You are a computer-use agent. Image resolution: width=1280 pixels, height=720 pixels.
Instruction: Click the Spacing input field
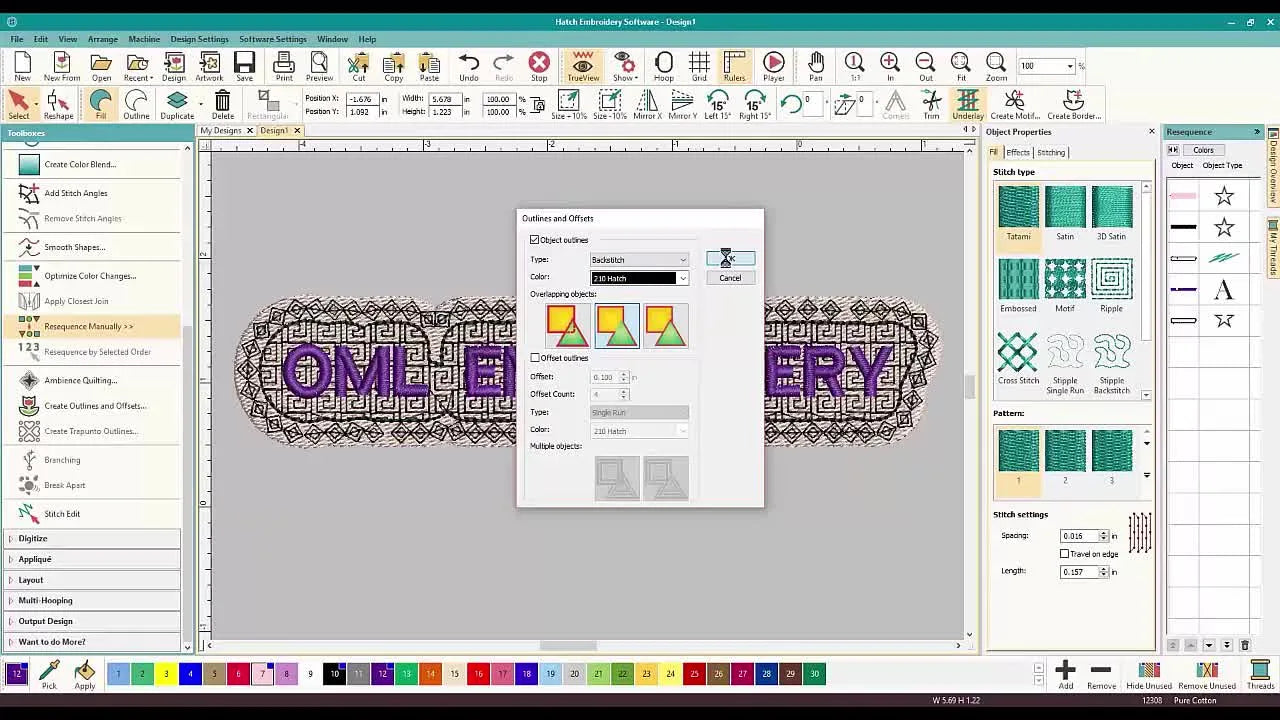[1079, 536]
